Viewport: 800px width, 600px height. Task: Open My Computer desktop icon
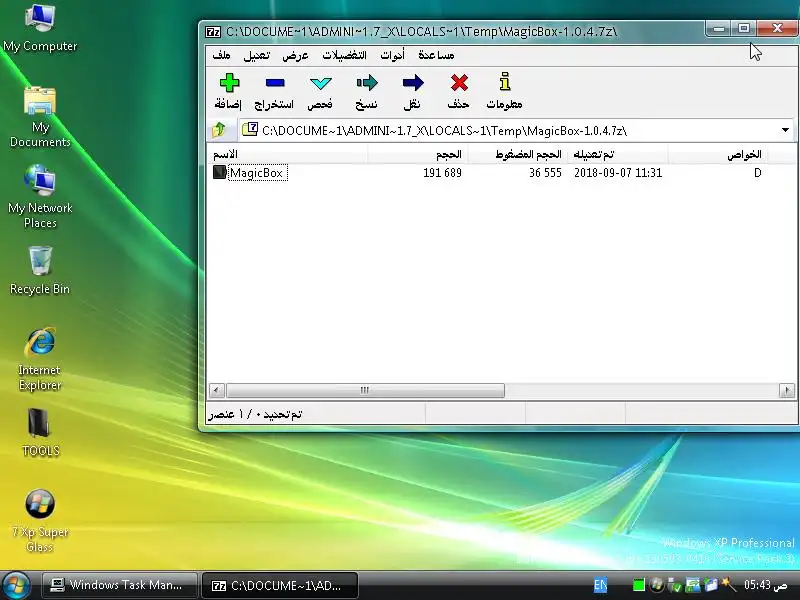click(40, 27)
